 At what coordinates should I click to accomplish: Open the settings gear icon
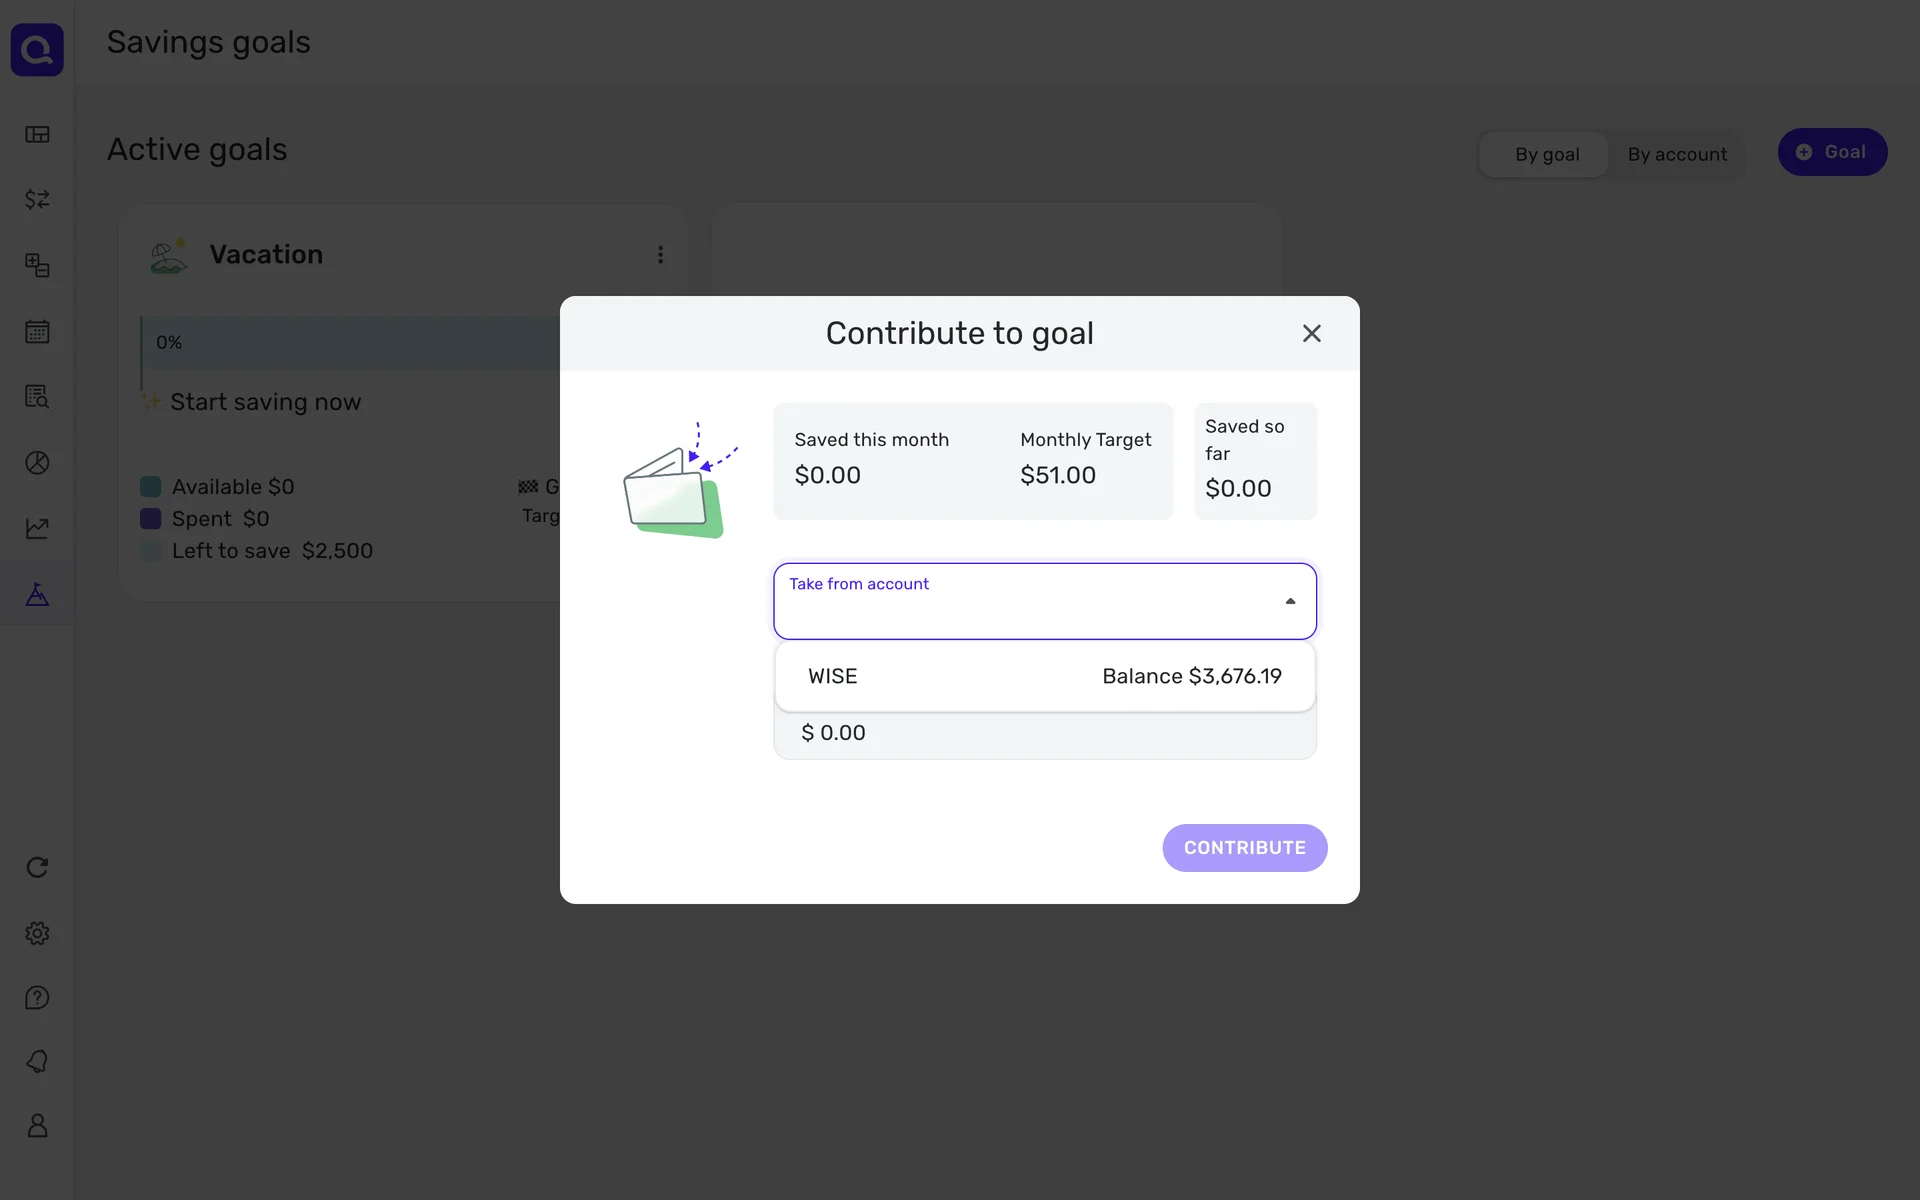pyautogui.click(x=37, y=933)
